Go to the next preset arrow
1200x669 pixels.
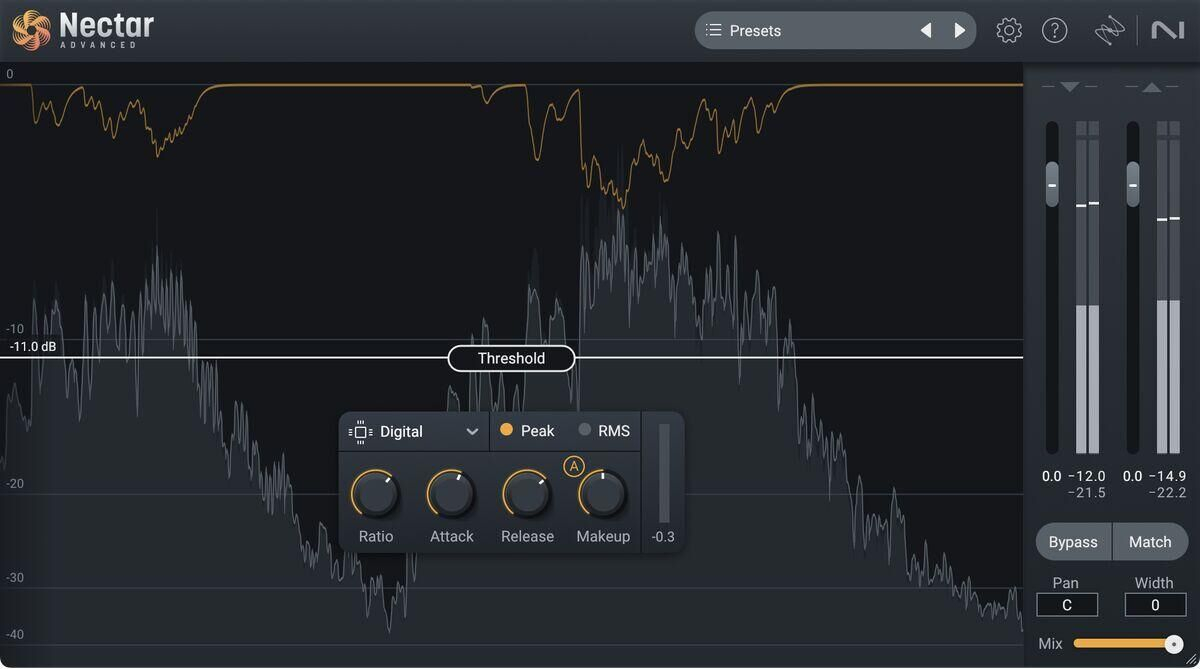click(x=960, y=31)
